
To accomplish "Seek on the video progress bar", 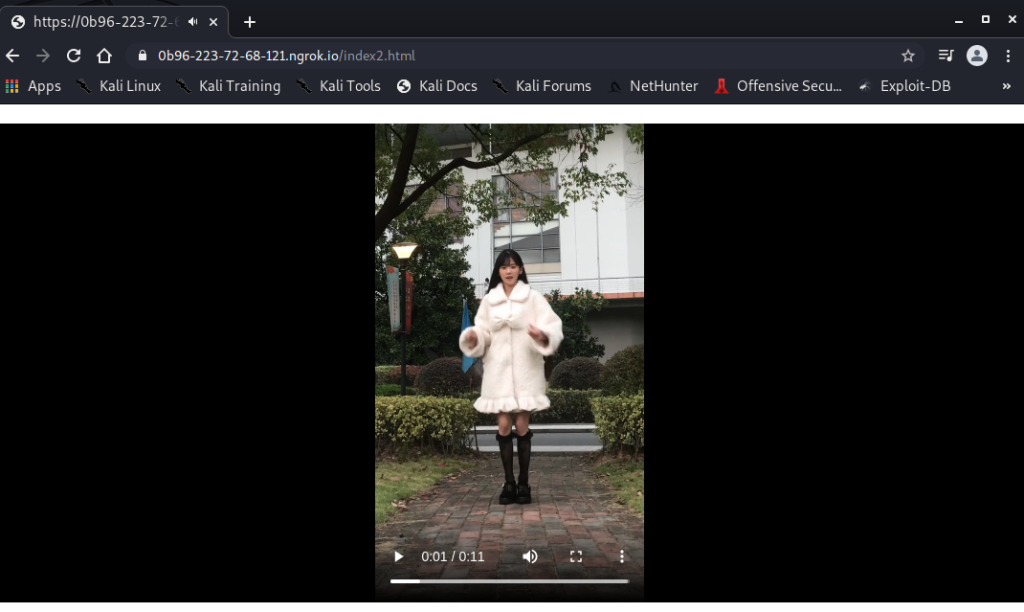I will (x=509, y=581).
